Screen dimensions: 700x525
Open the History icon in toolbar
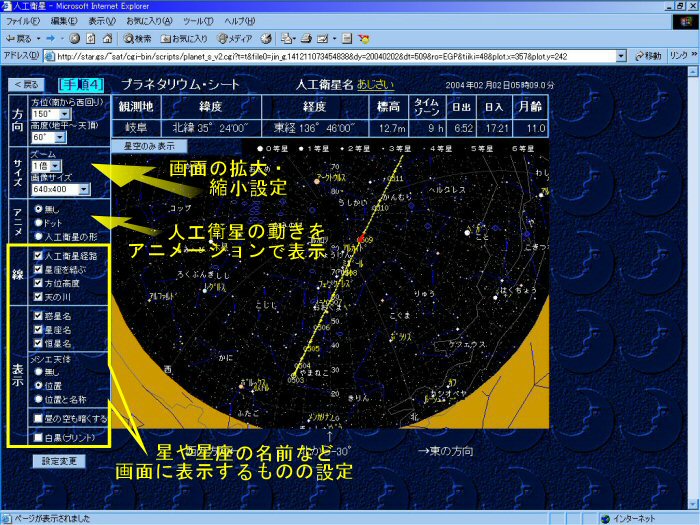[x=266, y=39]
